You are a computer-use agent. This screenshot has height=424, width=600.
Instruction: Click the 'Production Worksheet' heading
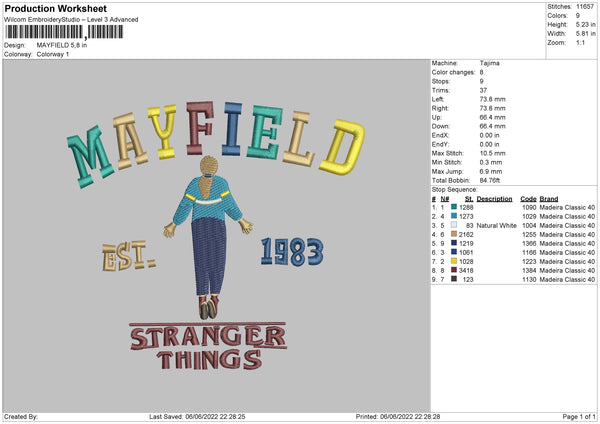55,8
